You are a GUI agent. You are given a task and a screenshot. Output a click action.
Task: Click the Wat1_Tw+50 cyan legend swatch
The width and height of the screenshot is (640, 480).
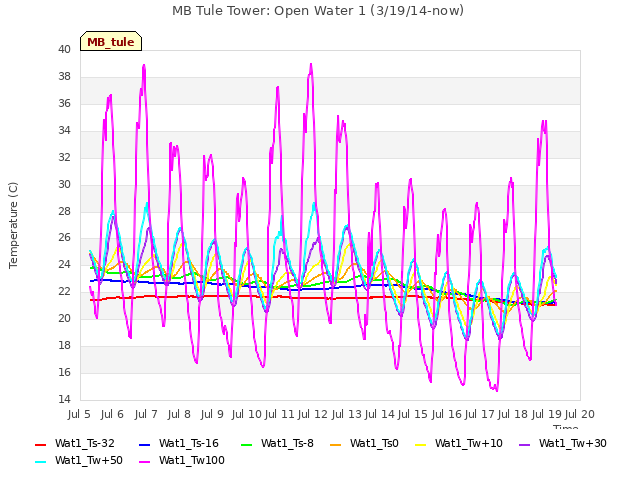point(40,462)
